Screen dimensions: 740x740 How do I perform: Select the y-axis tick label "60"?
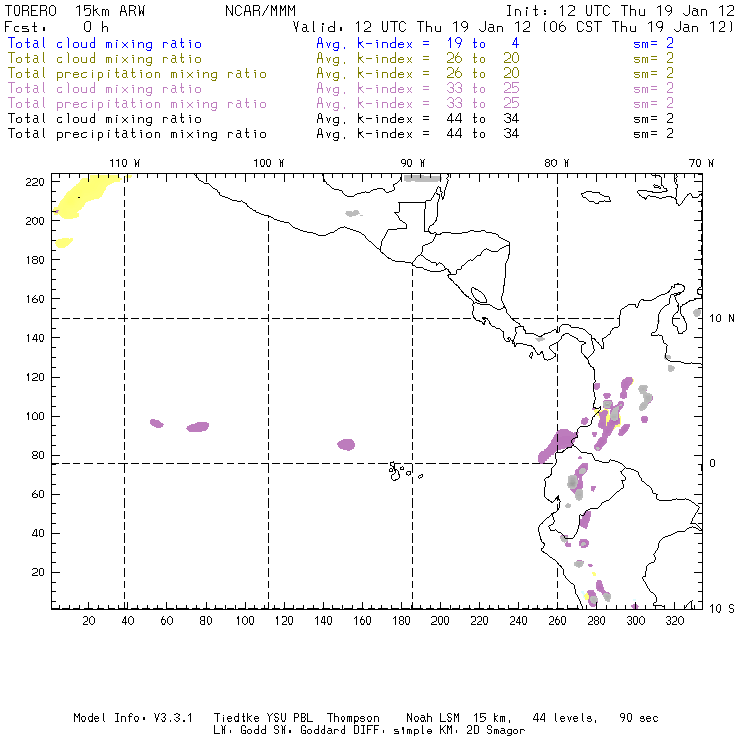(x=38, y=495)
